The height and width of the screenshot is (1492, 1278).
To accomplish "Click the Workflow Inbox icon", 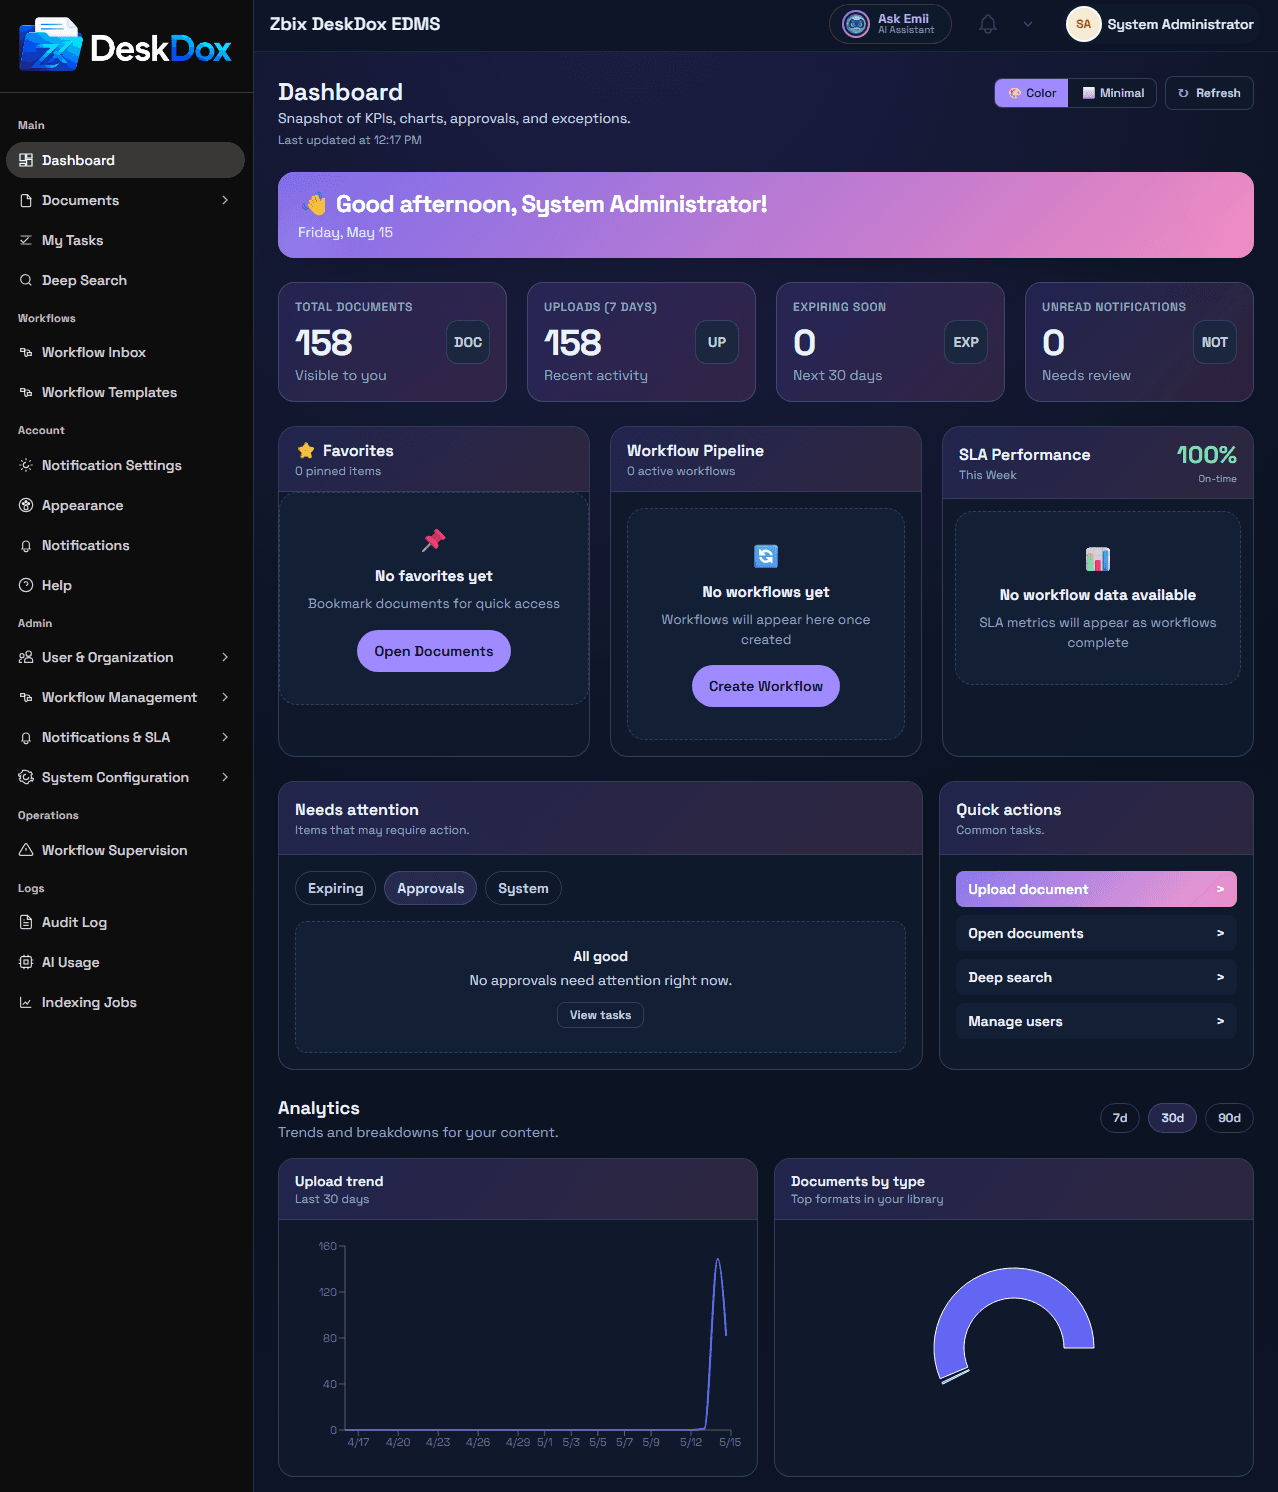I will [x=26, y=352].
